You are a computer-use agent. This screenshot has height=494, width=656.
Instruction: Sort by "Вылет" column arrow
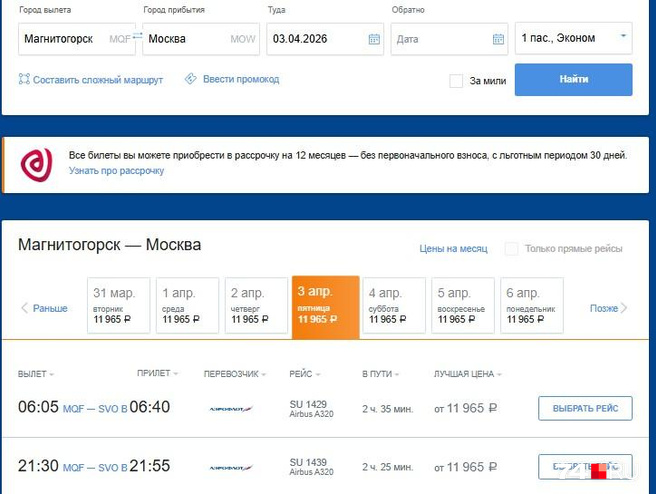tap(52, 374)
